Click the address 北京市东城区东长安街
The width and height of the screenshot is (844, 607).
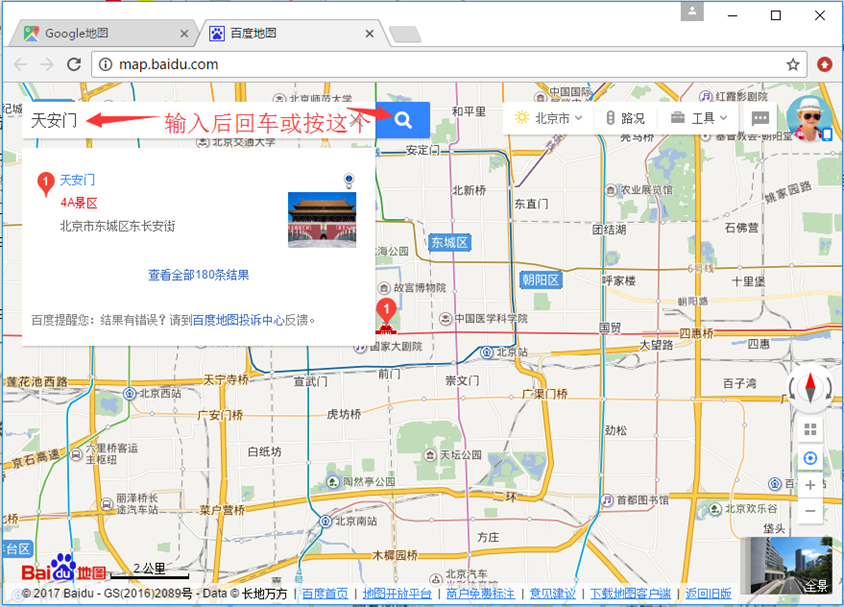117,226
